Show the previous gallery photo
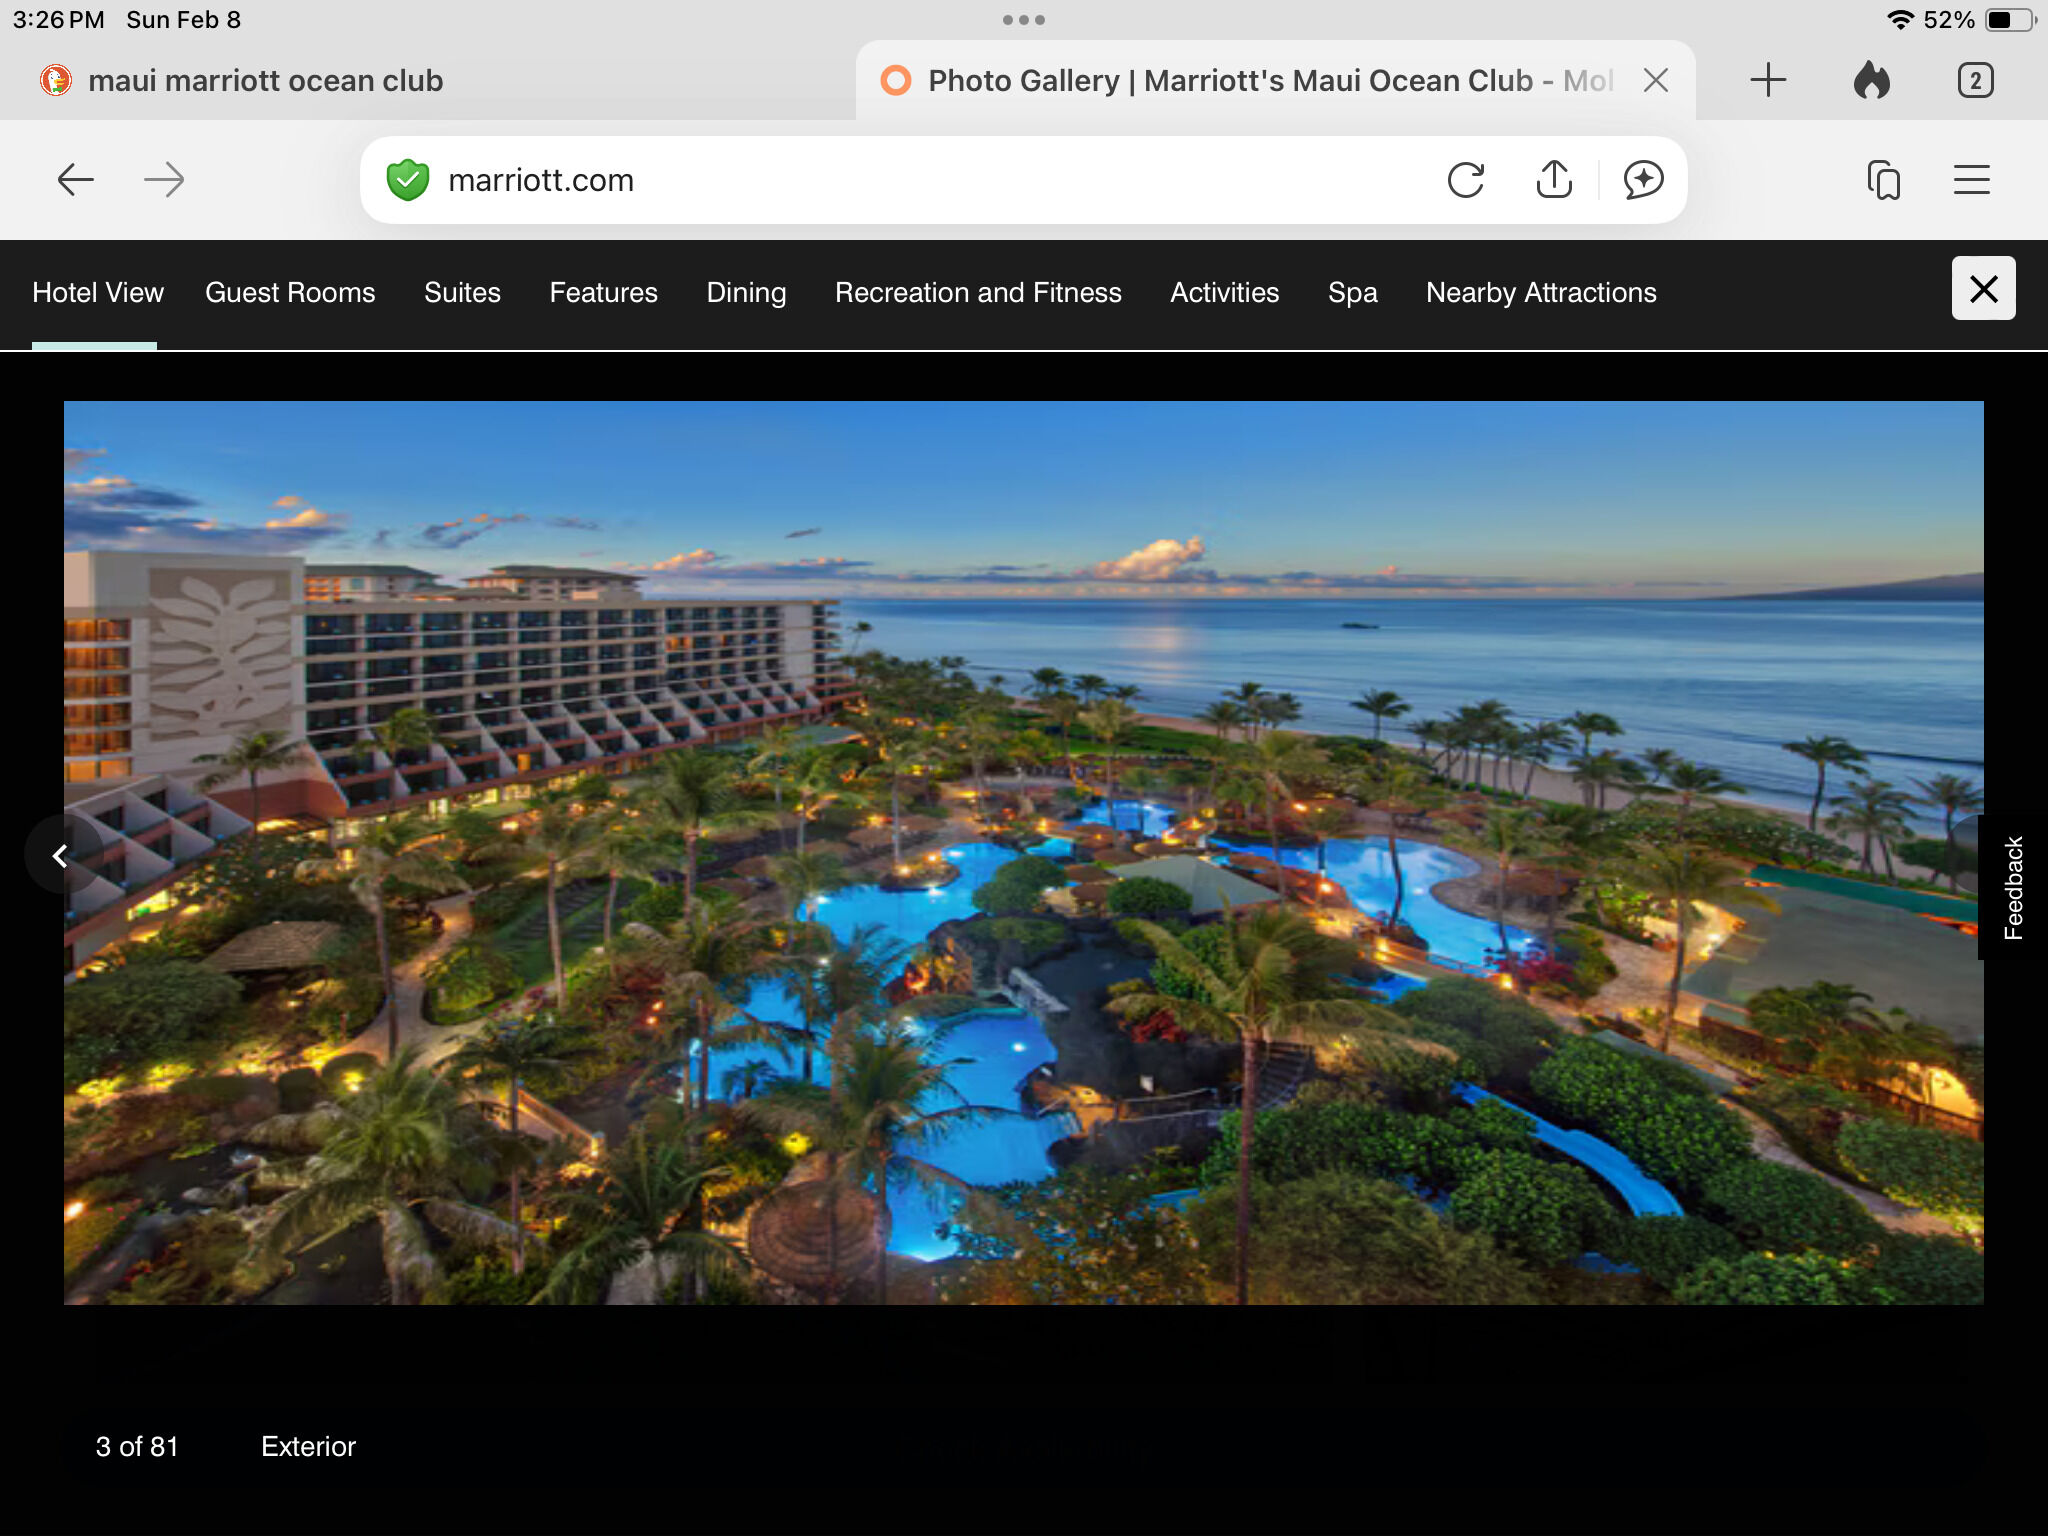2048x1536 pixels. (61, 855)
